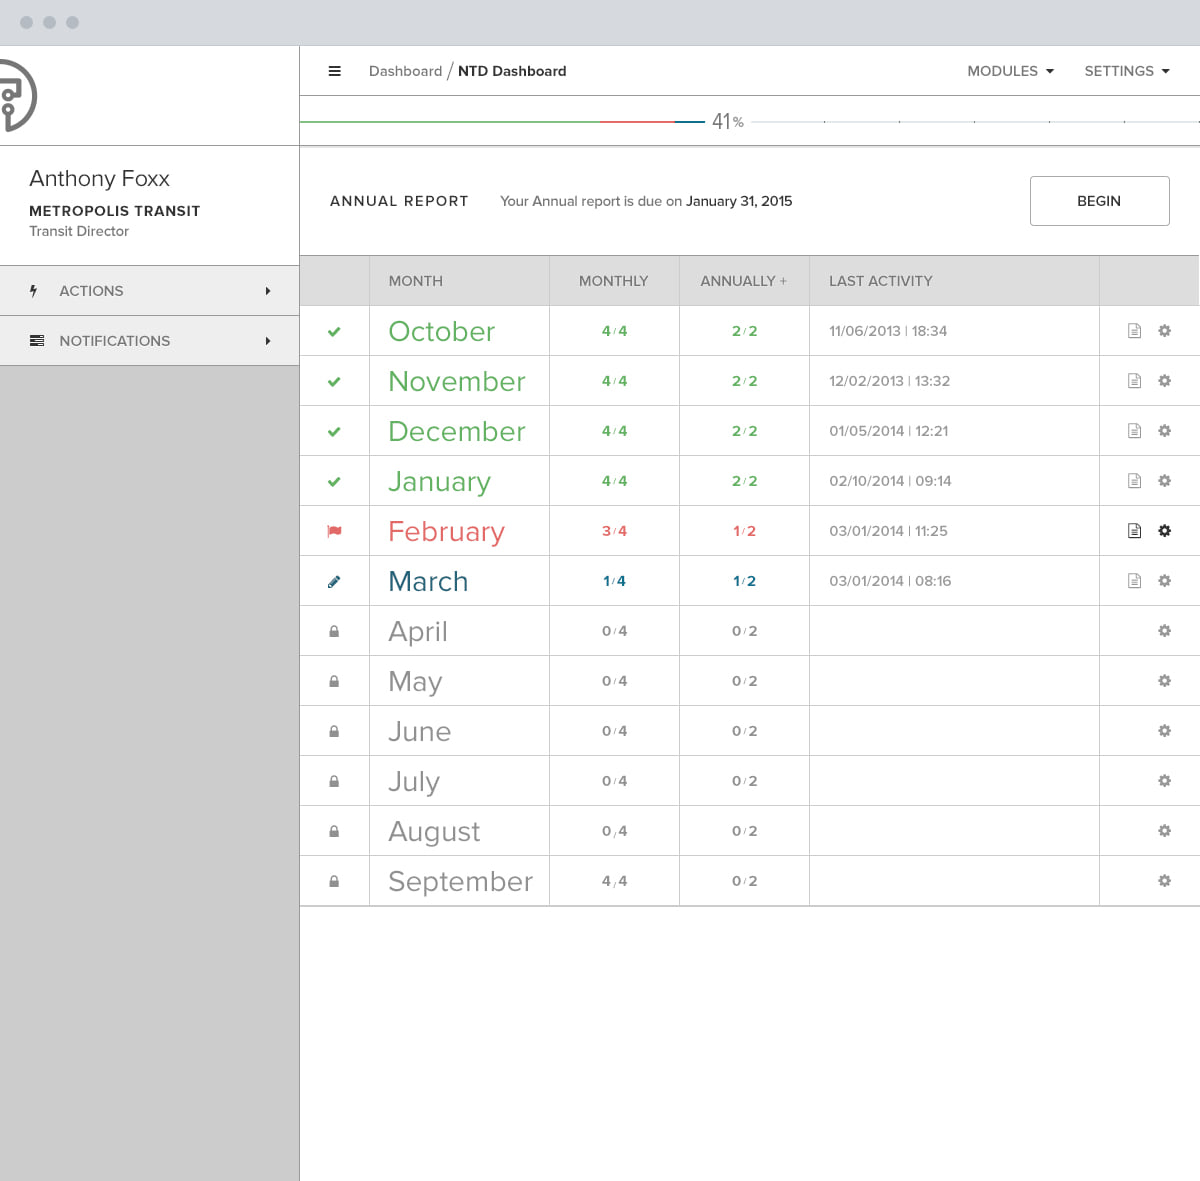Click the green checkmark beside December

click(x=334, y=431)
